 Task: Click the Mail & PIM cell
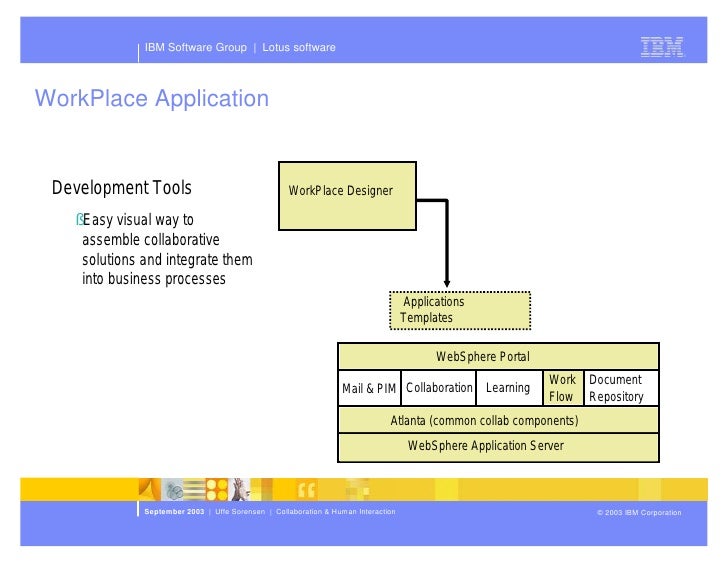point(369,388)
